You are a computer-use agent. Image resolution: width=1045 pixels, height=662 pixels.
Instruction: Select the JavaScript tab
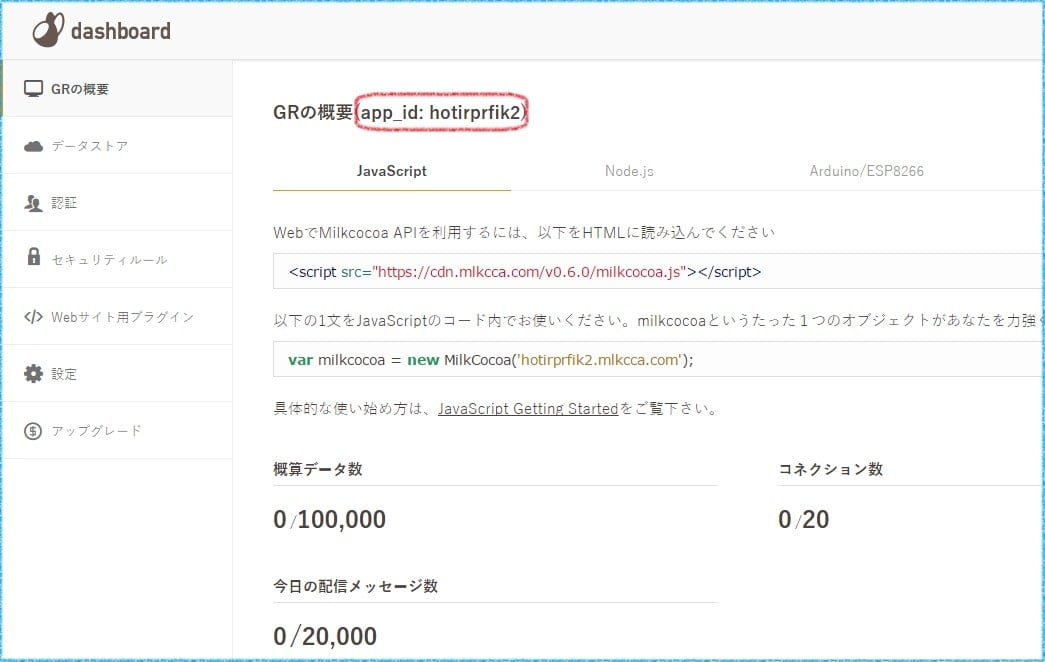click(391, 171)
